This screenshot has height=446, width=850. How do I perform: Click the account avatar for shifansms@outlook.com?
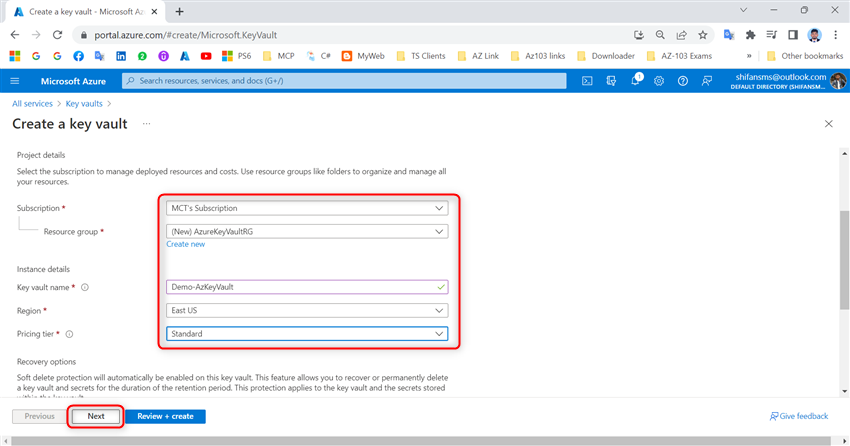tap(838, 81)
